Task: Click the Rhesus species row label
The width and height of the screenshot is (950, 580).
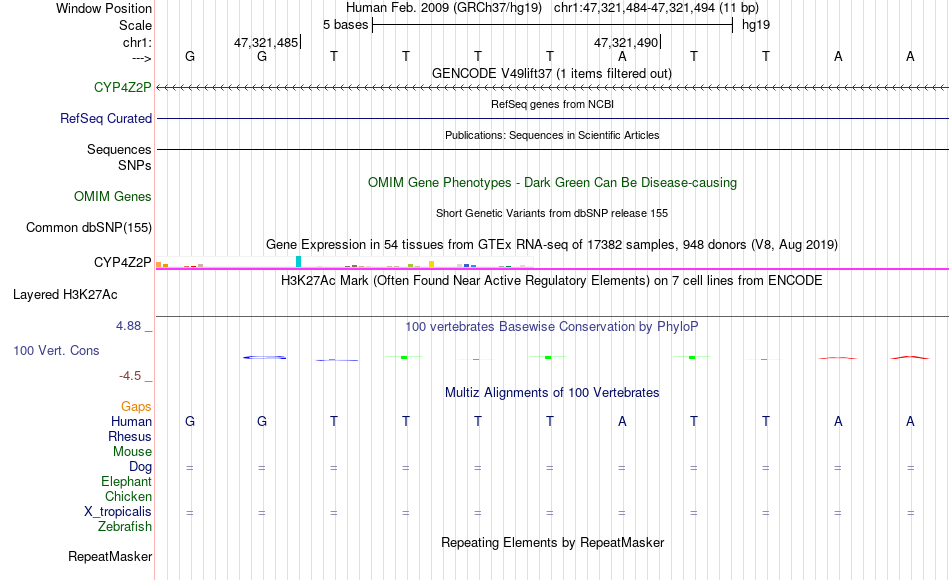Action: pos(130,436)
